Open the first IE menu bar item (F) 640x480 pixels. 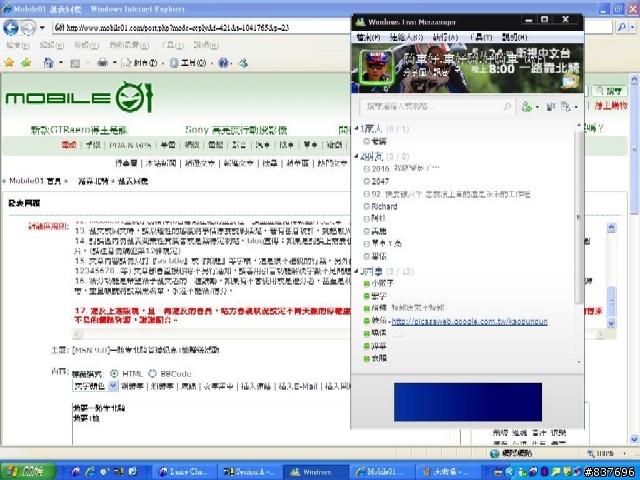tap(18, 45)
